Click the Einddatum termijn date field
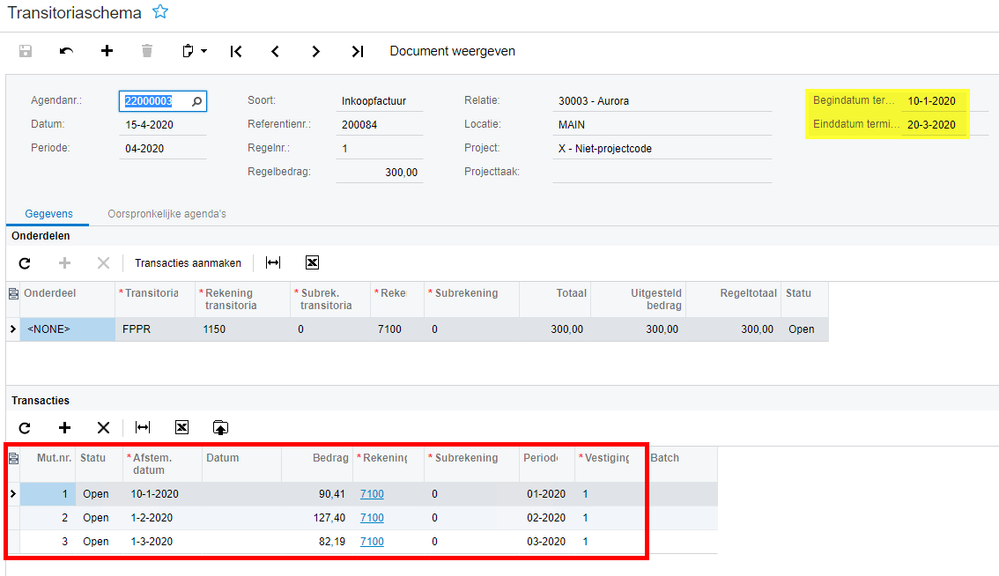 tap(931, 125)
